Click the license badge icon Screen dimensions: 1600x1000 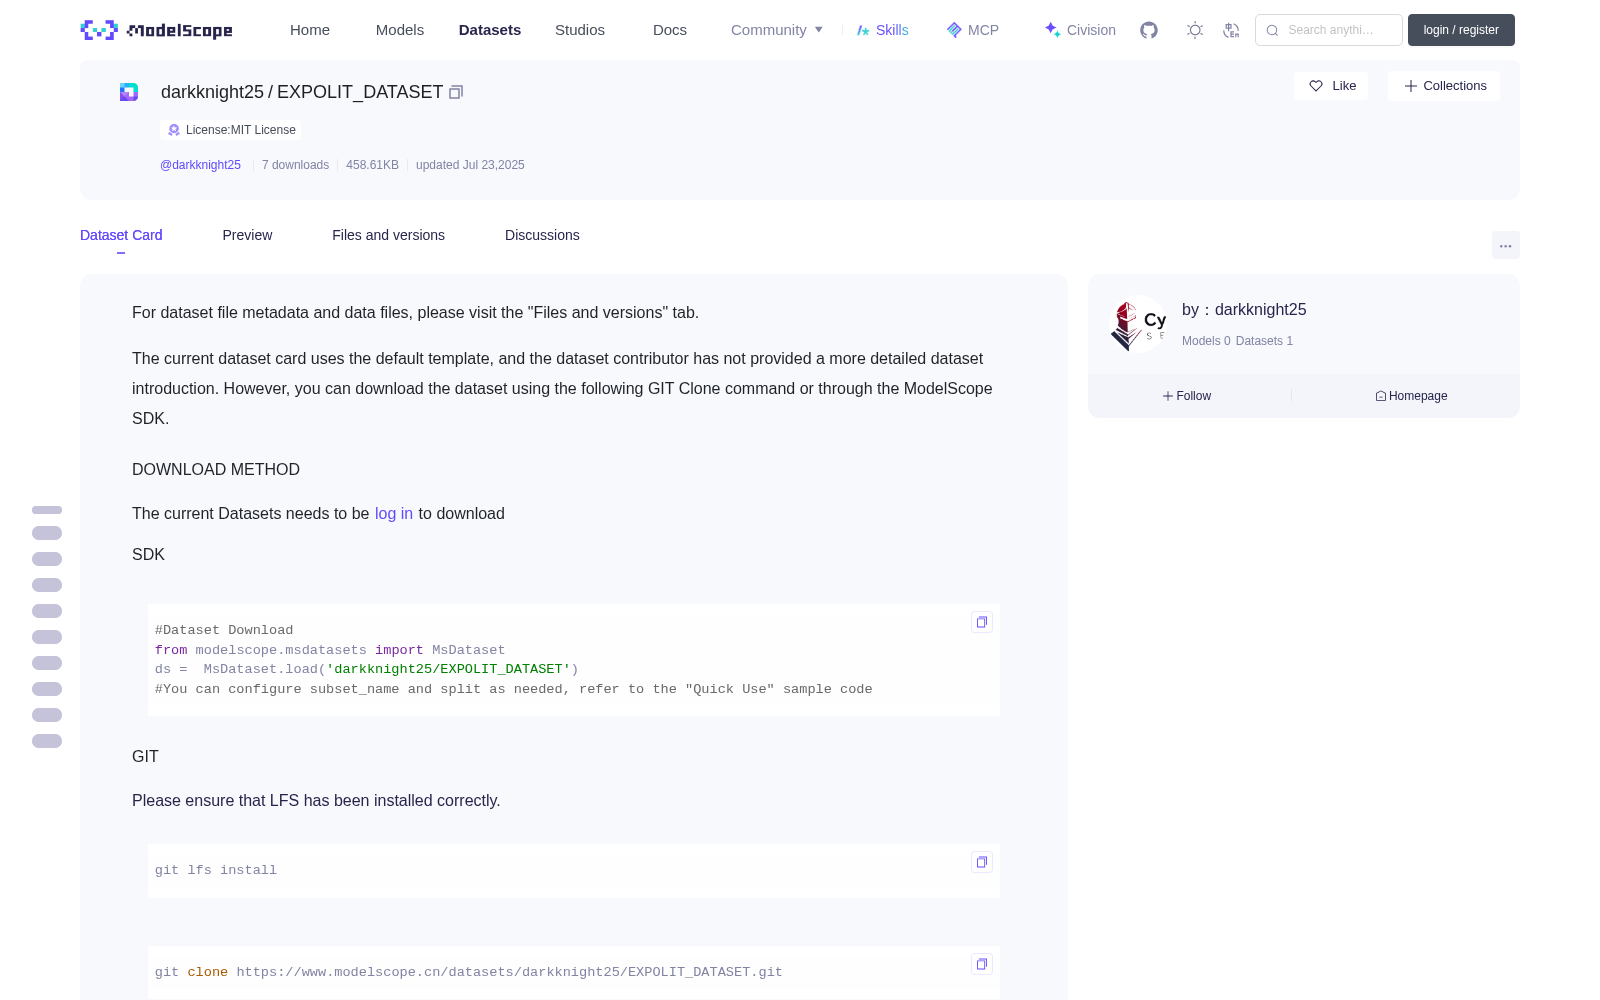coord(174,130)
